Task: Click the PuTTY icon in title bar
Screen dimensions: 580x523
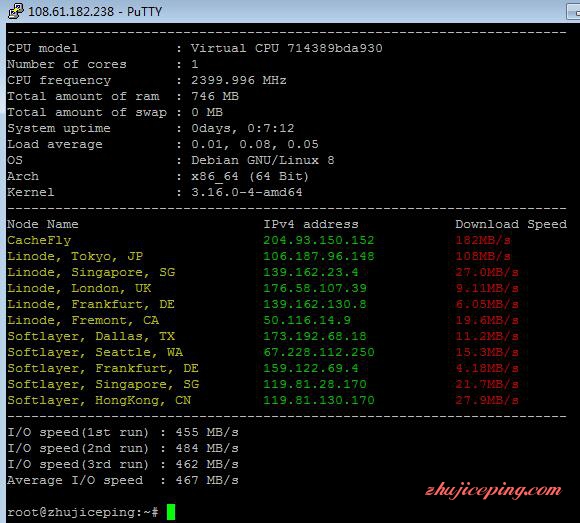Action: (x=16, y=11)
